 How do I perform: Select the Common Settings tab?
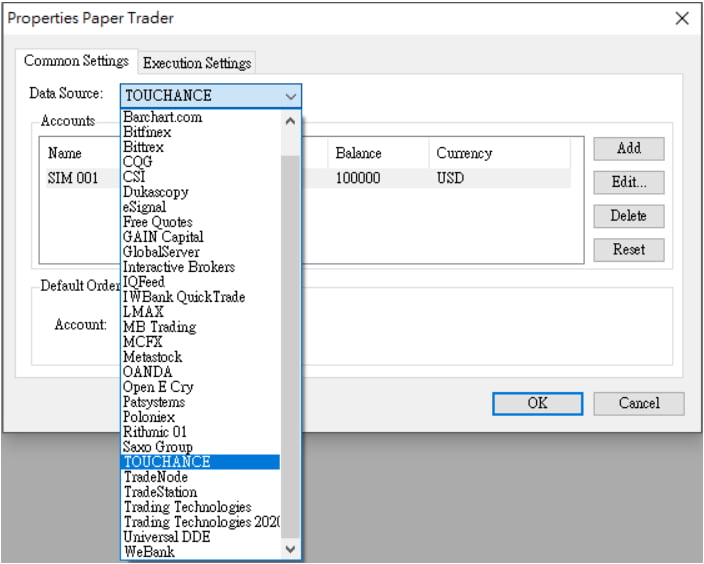click(76, 61)
